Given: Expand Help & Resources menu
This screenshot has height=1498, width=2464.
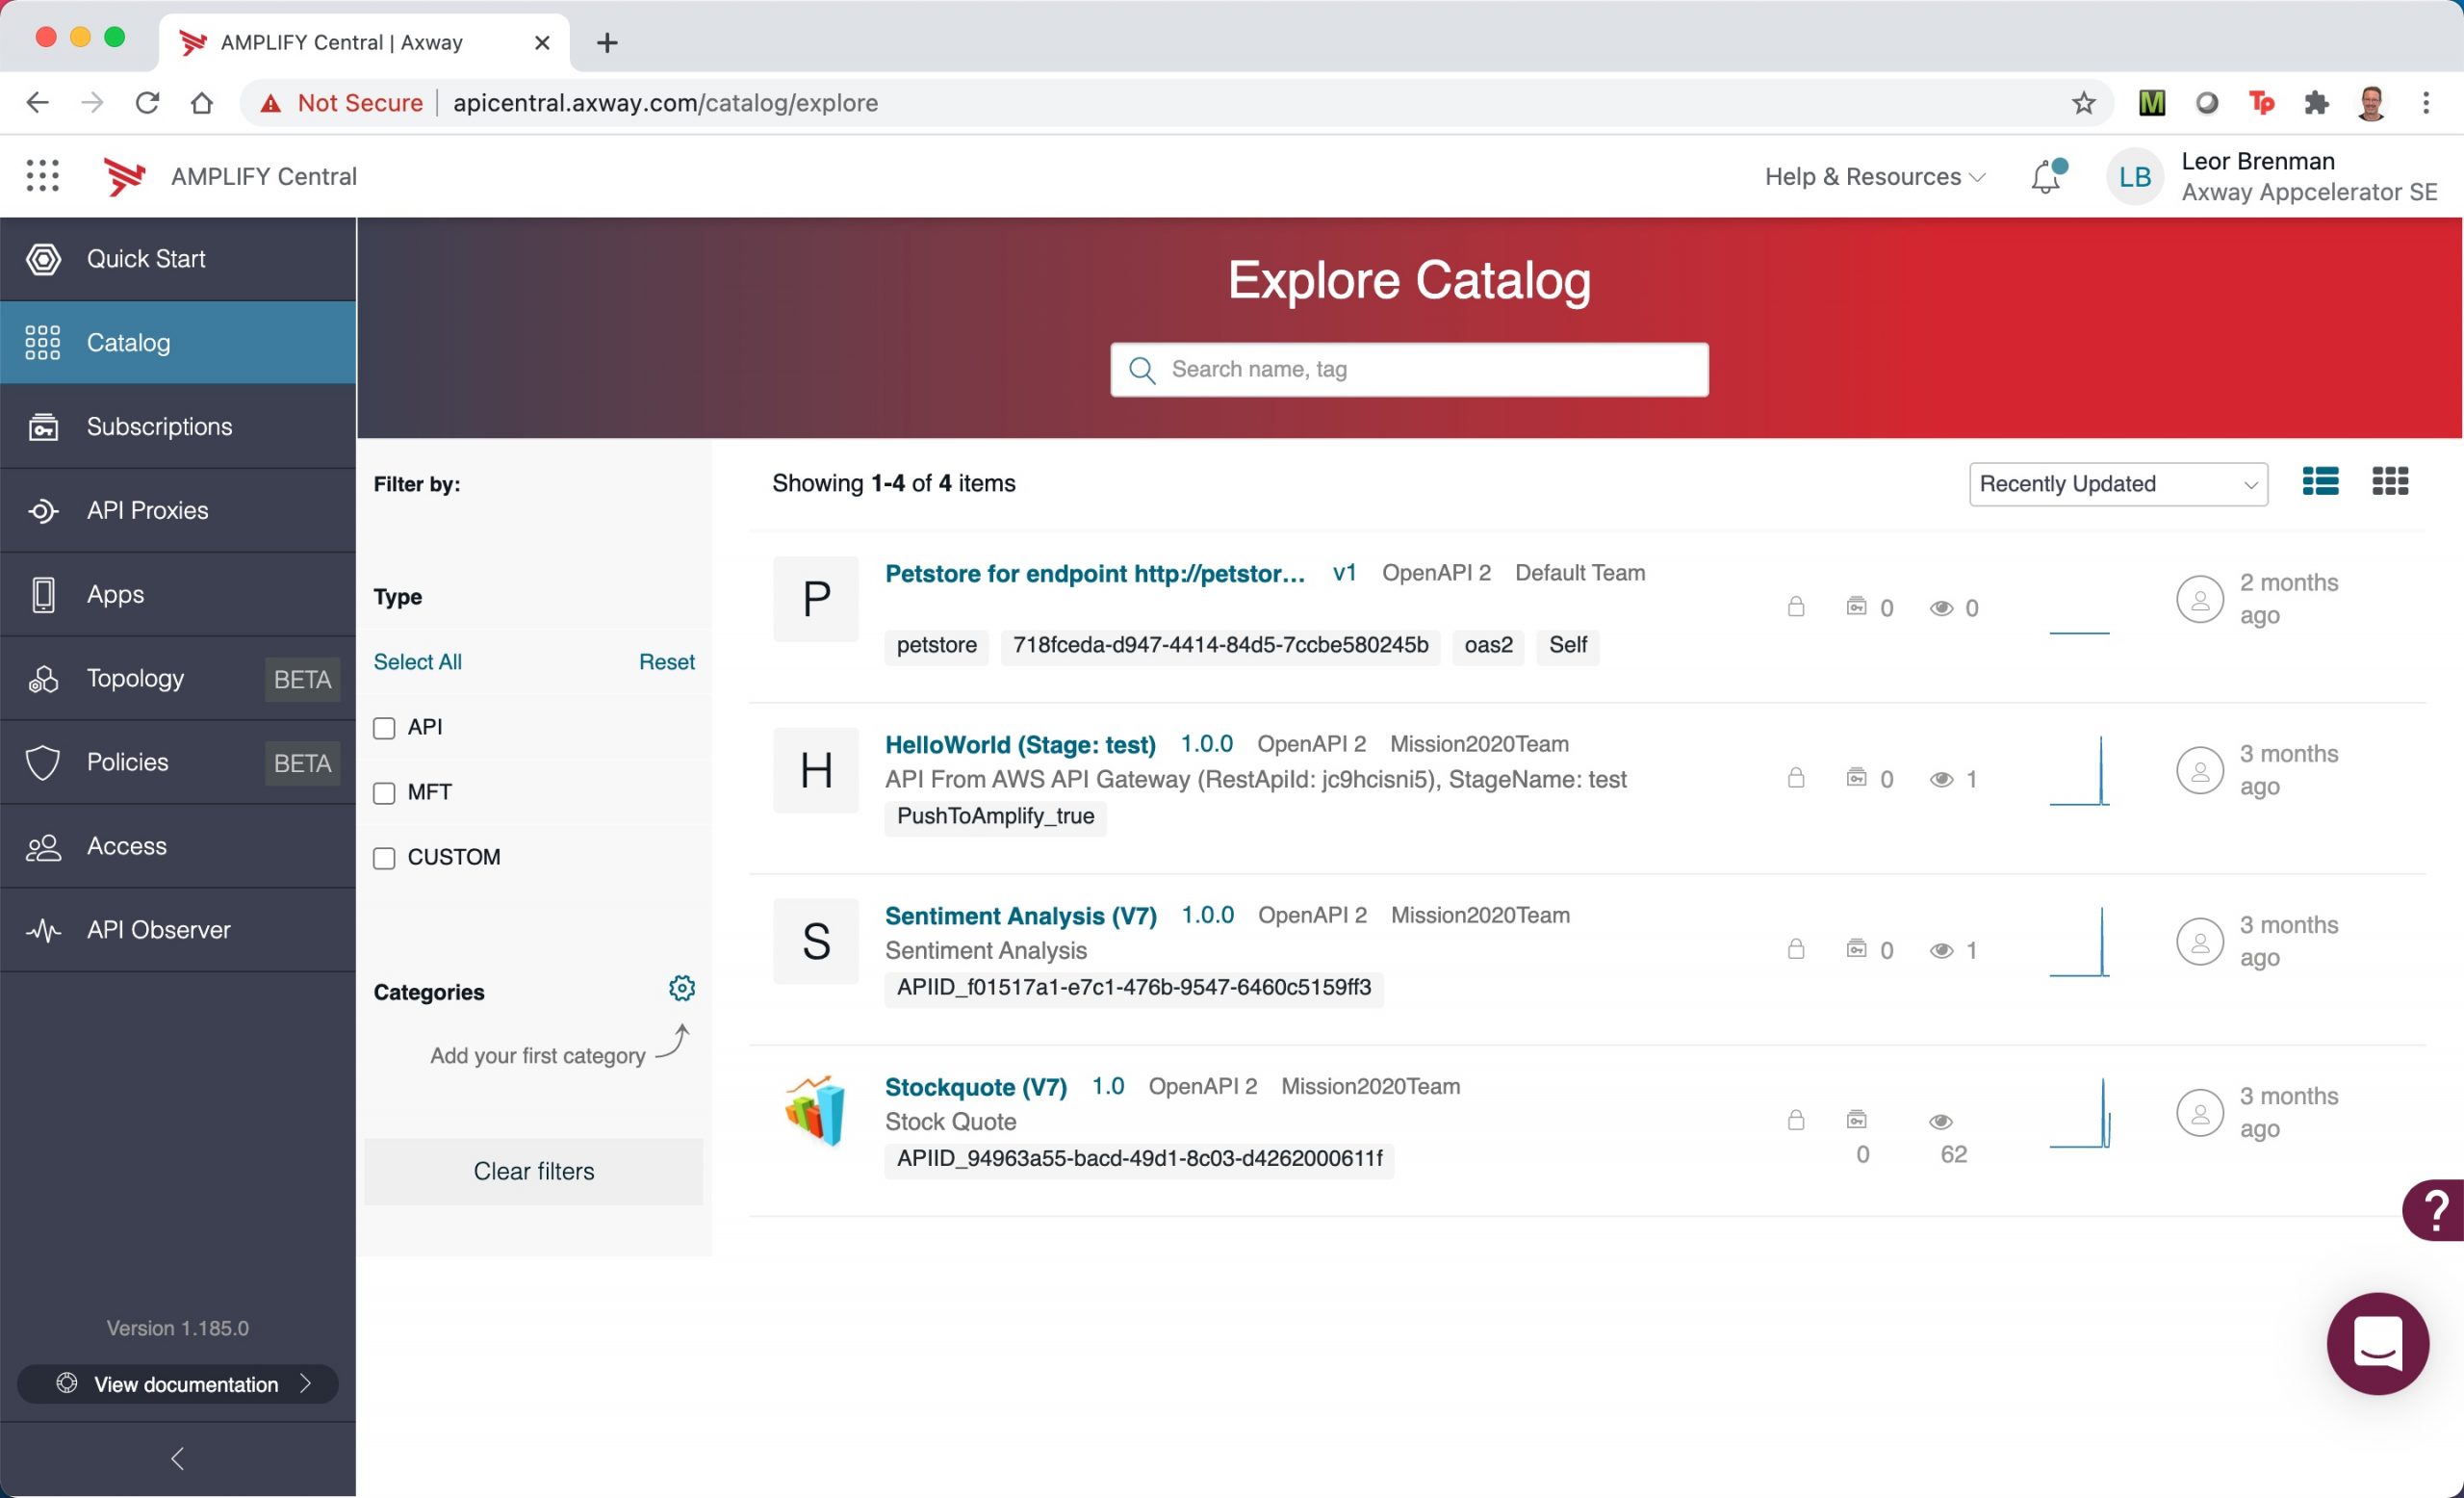Looking at the screenshot, I should point(1874,177).
